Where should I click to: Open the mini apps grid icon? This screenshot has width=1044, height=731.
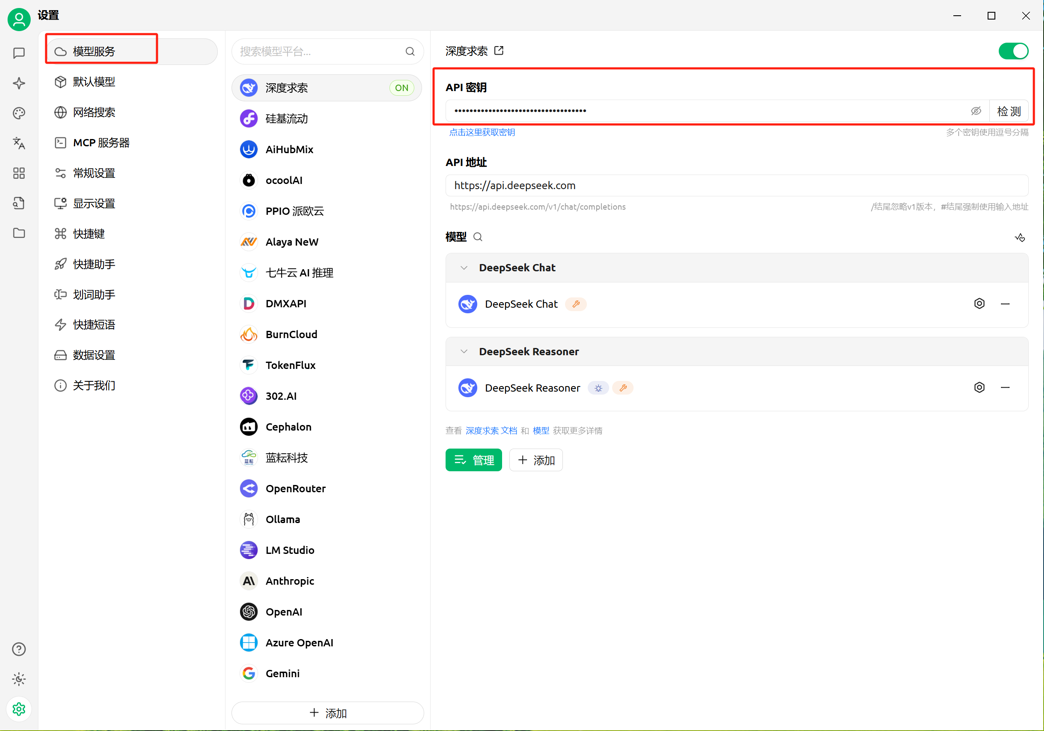(x=19, y=173)
